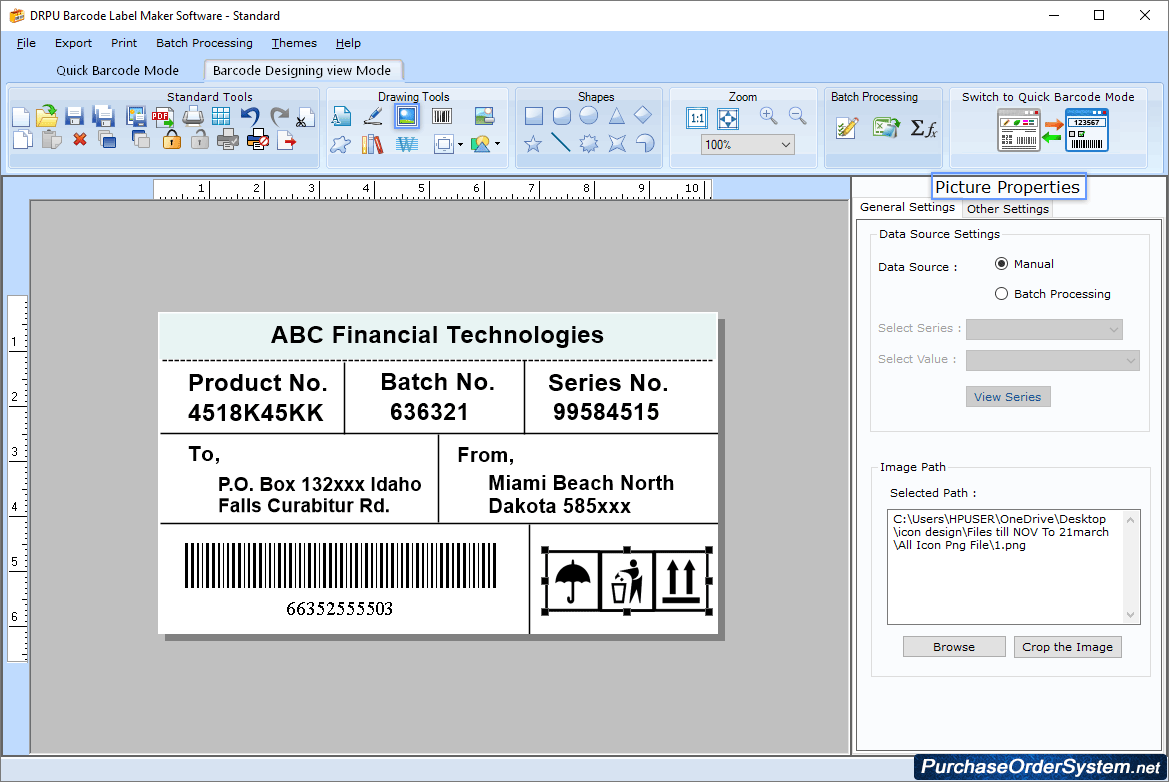Viewport: 1169px width, 782px height.
Task: Open the Select Series dropdown
Action: pyautogui.click(x=1044, y=329)
